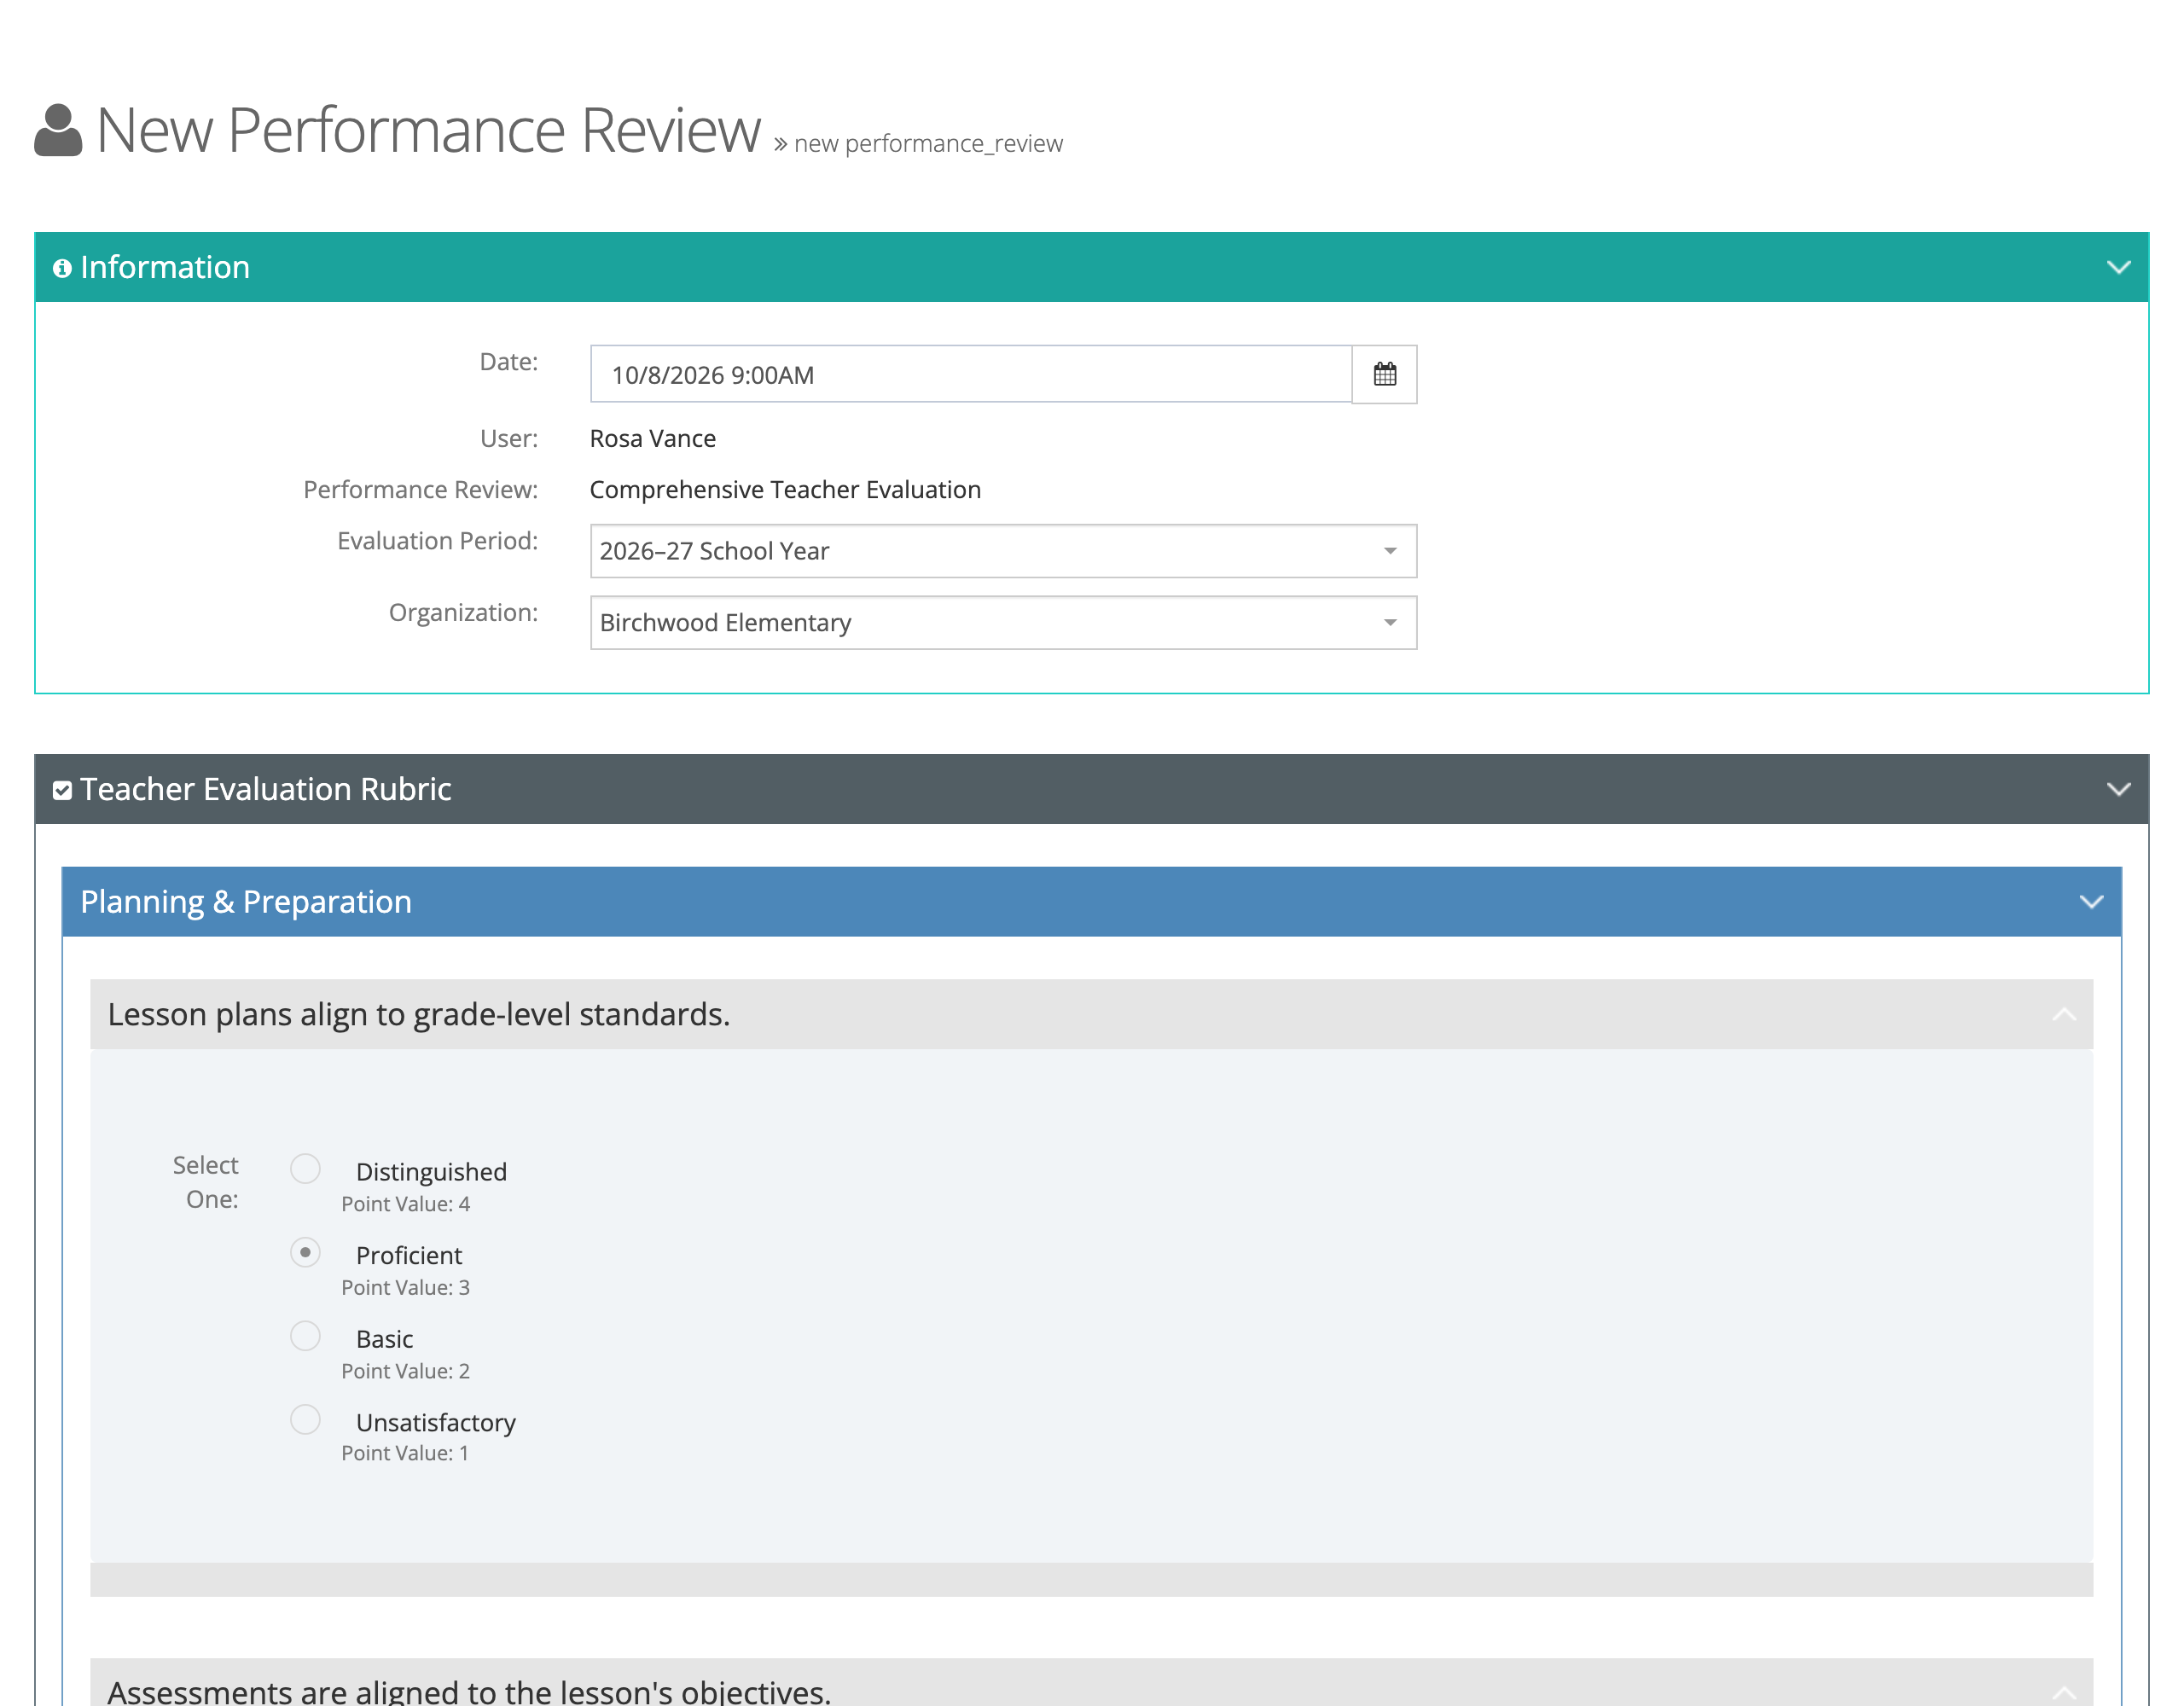Viewport: 2184px width, 1706px height.
Task: Collapse the Information panel chevron
Action: [2118, 267]
